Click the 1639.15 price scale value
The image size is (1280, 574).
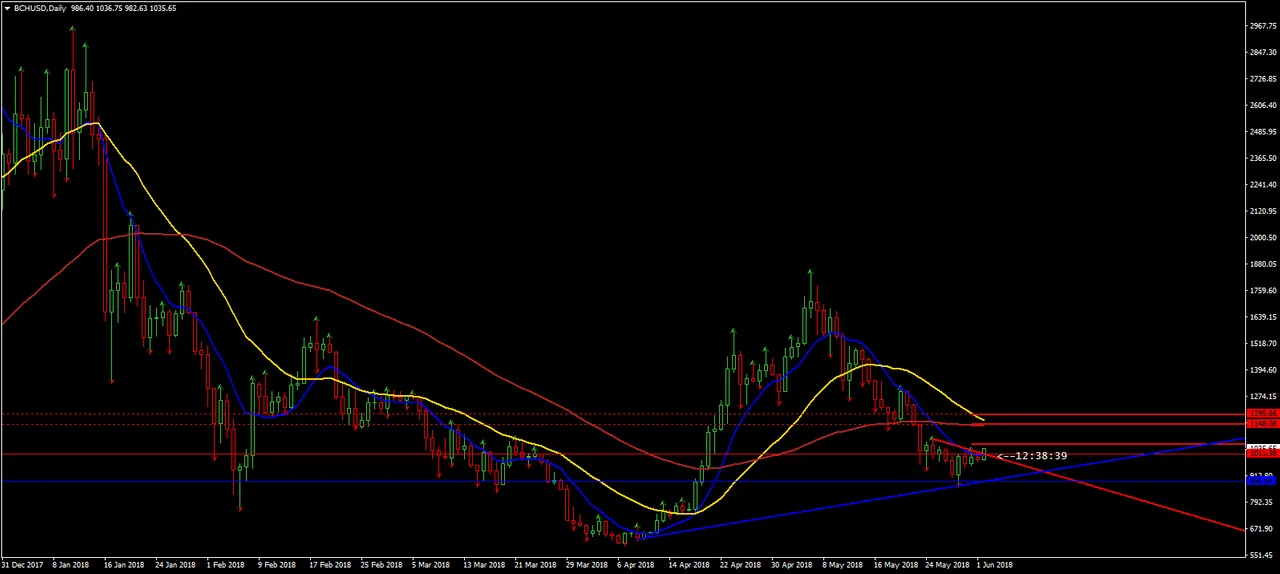(x=1263, y=317)
